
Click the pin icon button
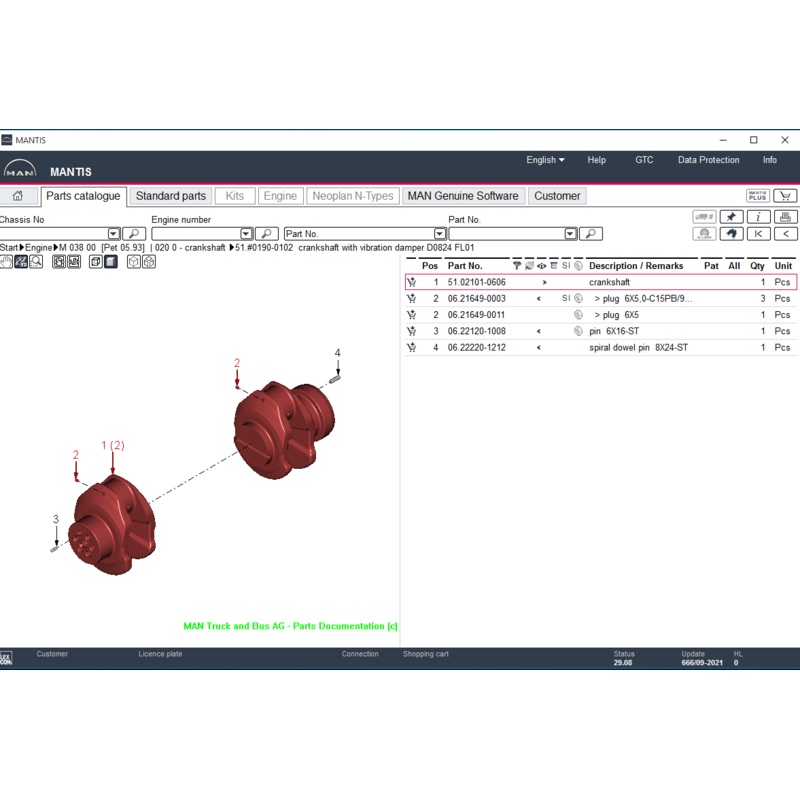(731, 217)
